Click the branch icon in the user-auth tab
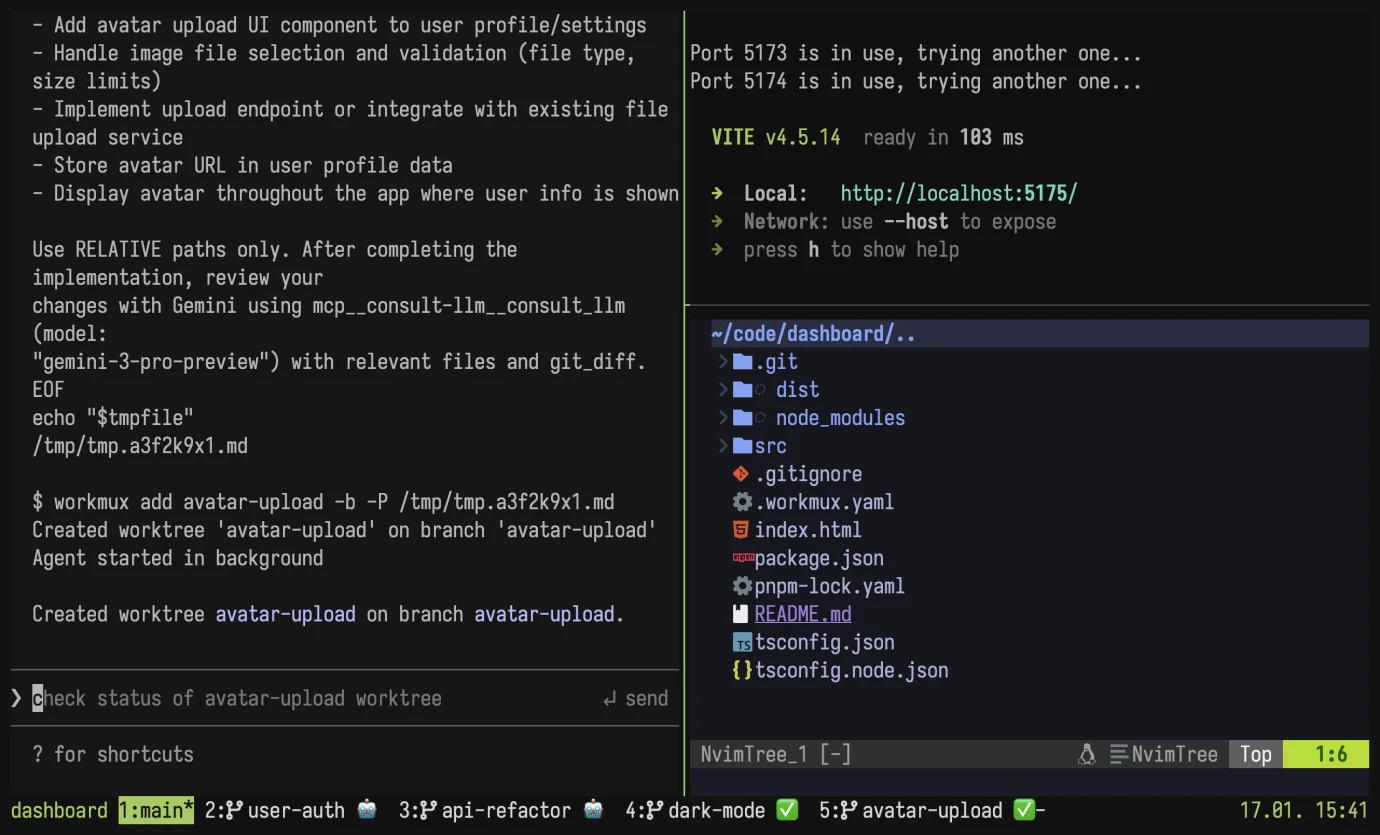This screenshot has width=1380, height=835. click(x=236, y=810)
